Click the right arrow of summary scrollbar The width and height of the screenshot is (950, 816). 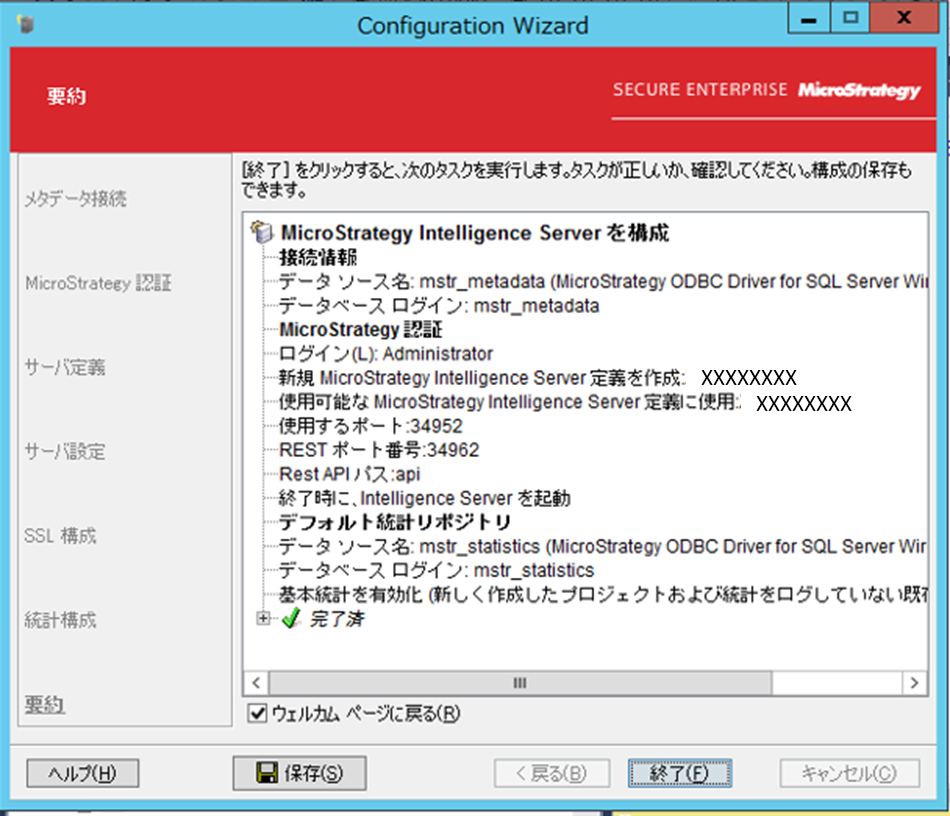(914, 683)
